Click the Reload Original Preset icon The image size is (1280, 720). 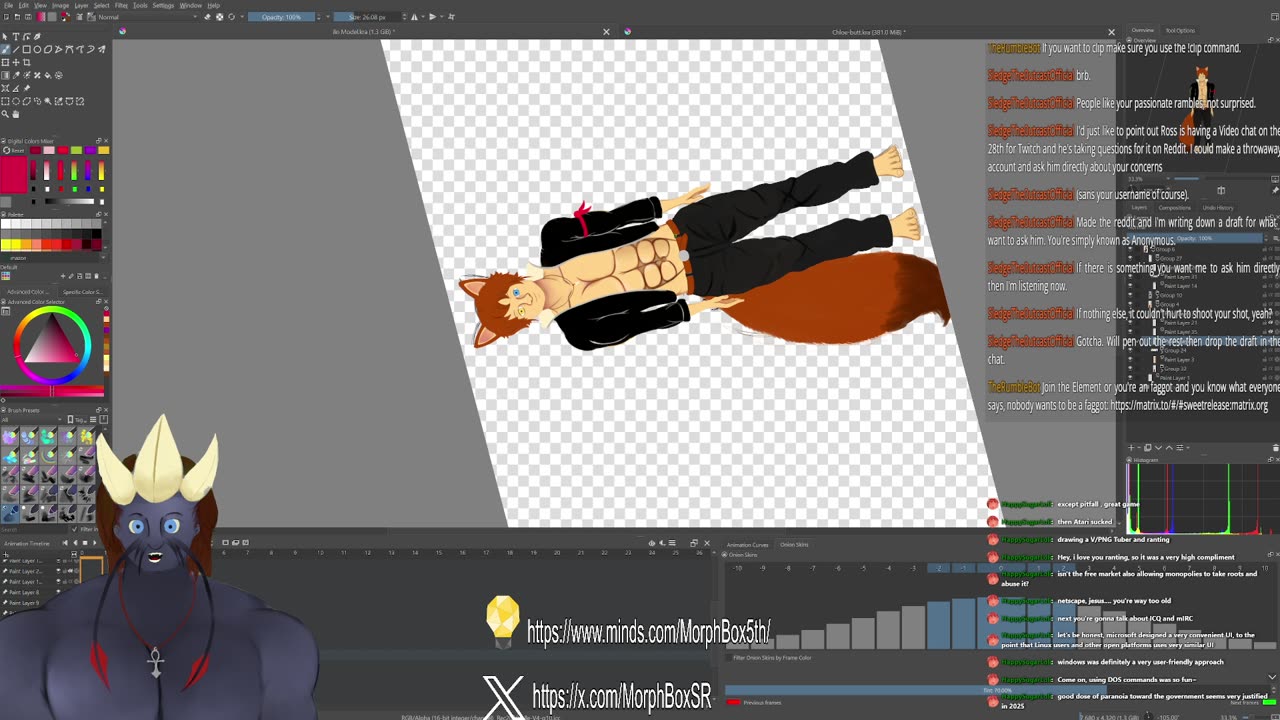(x=232, y=17)
